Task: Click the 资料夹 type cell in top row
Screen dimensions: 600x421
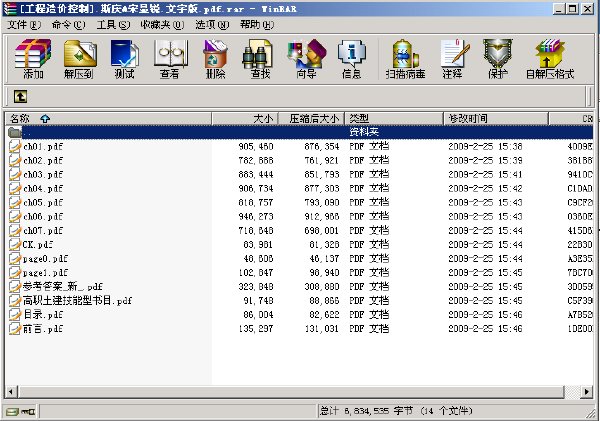Action: pos(364,132)
